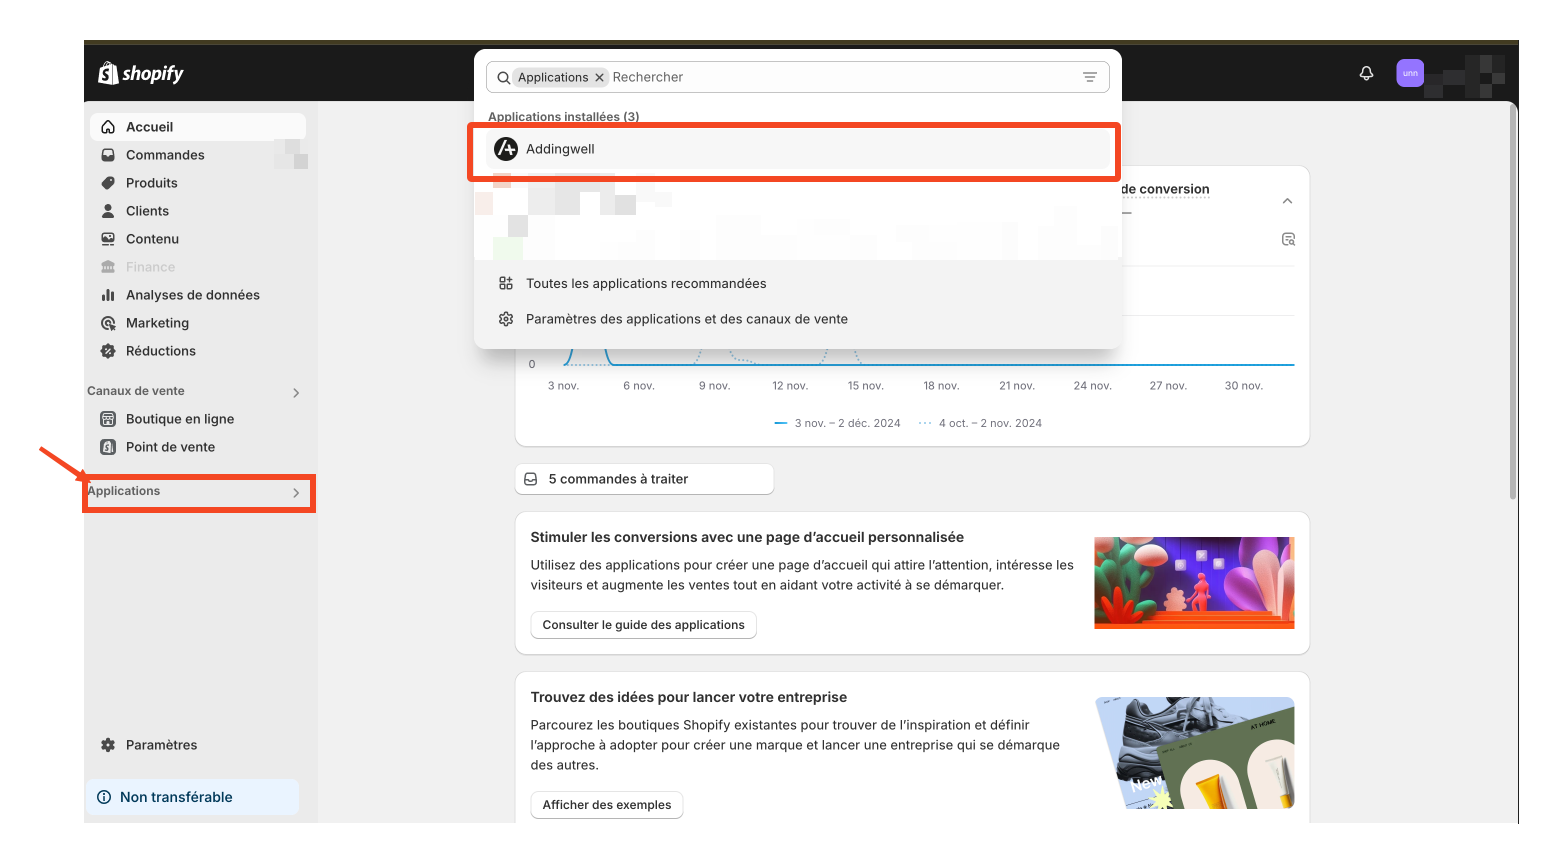Open Réductions via its discount badge icon

click(x=108, y=351)
